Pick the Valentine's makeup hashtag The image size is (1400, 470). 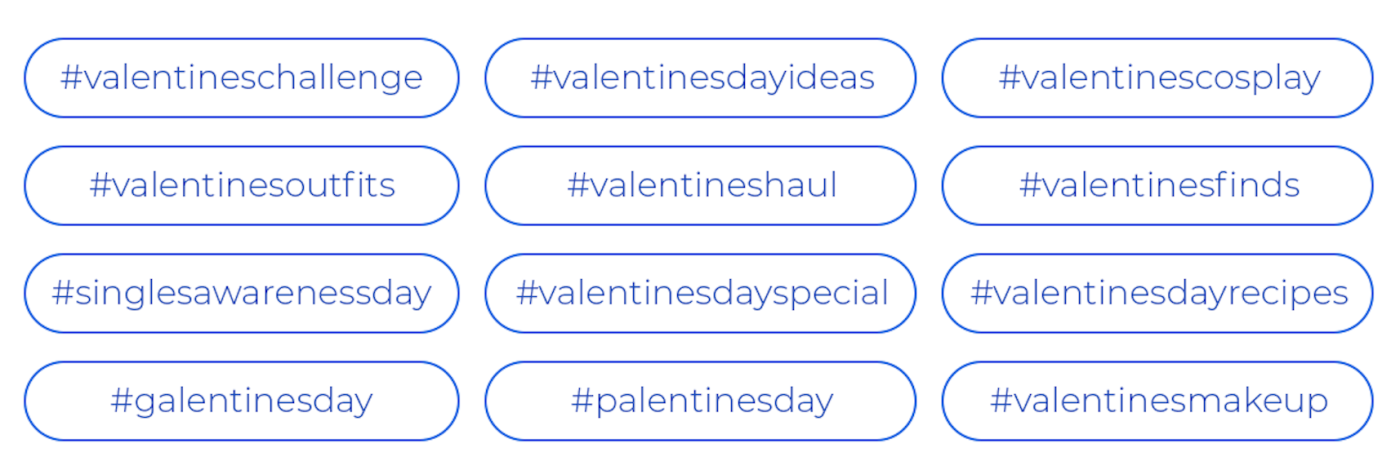pyautogui.click(x=1158, y=401)
